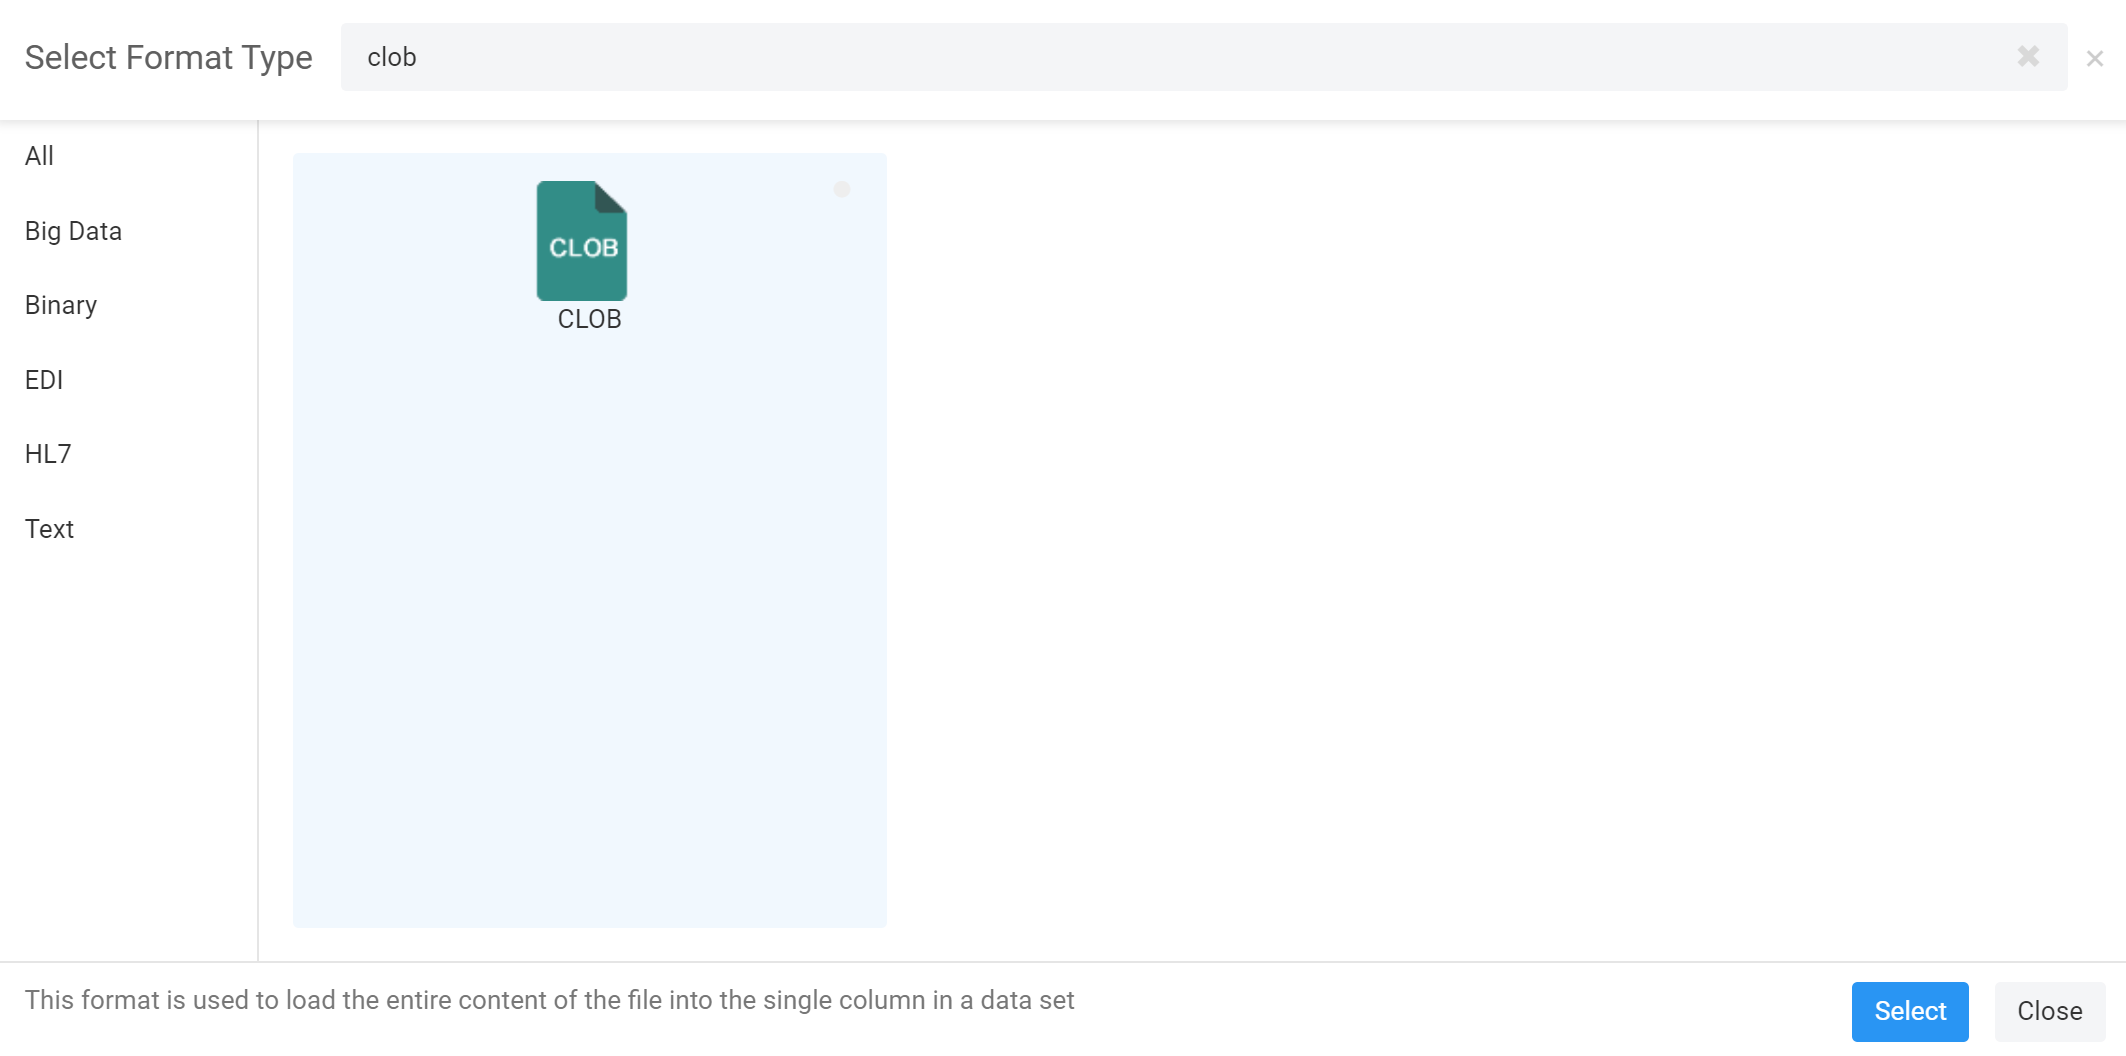The height and width of the screenshot is (1056, 2126).
Task: Click the "Select Format Type" dialog title
Action: point(168,58)
